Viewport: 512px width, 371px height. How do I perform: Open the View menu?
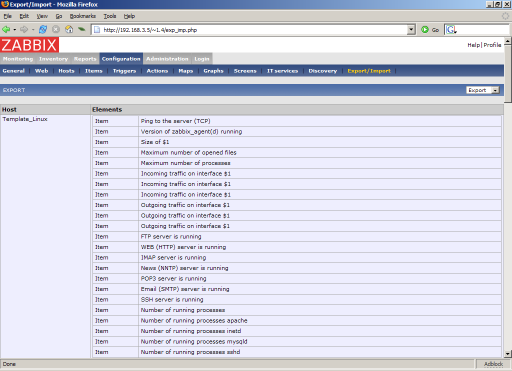click(42, 16)
